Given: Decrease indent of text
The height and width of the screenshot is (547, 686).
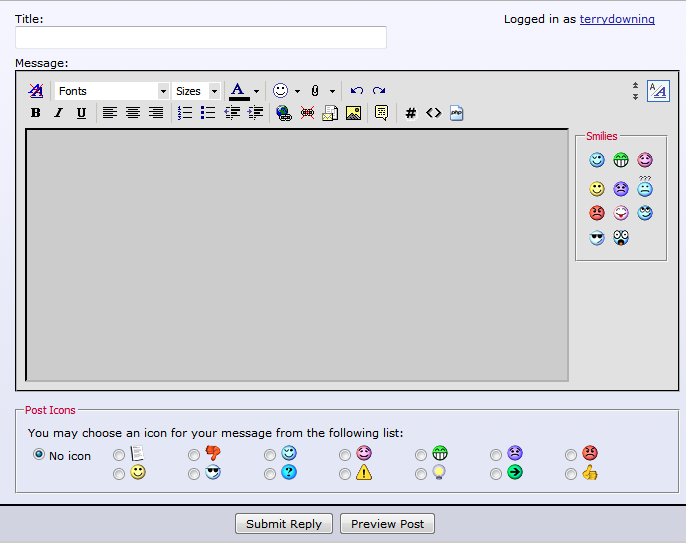Looking at the screenshot, I should point(232,113).
